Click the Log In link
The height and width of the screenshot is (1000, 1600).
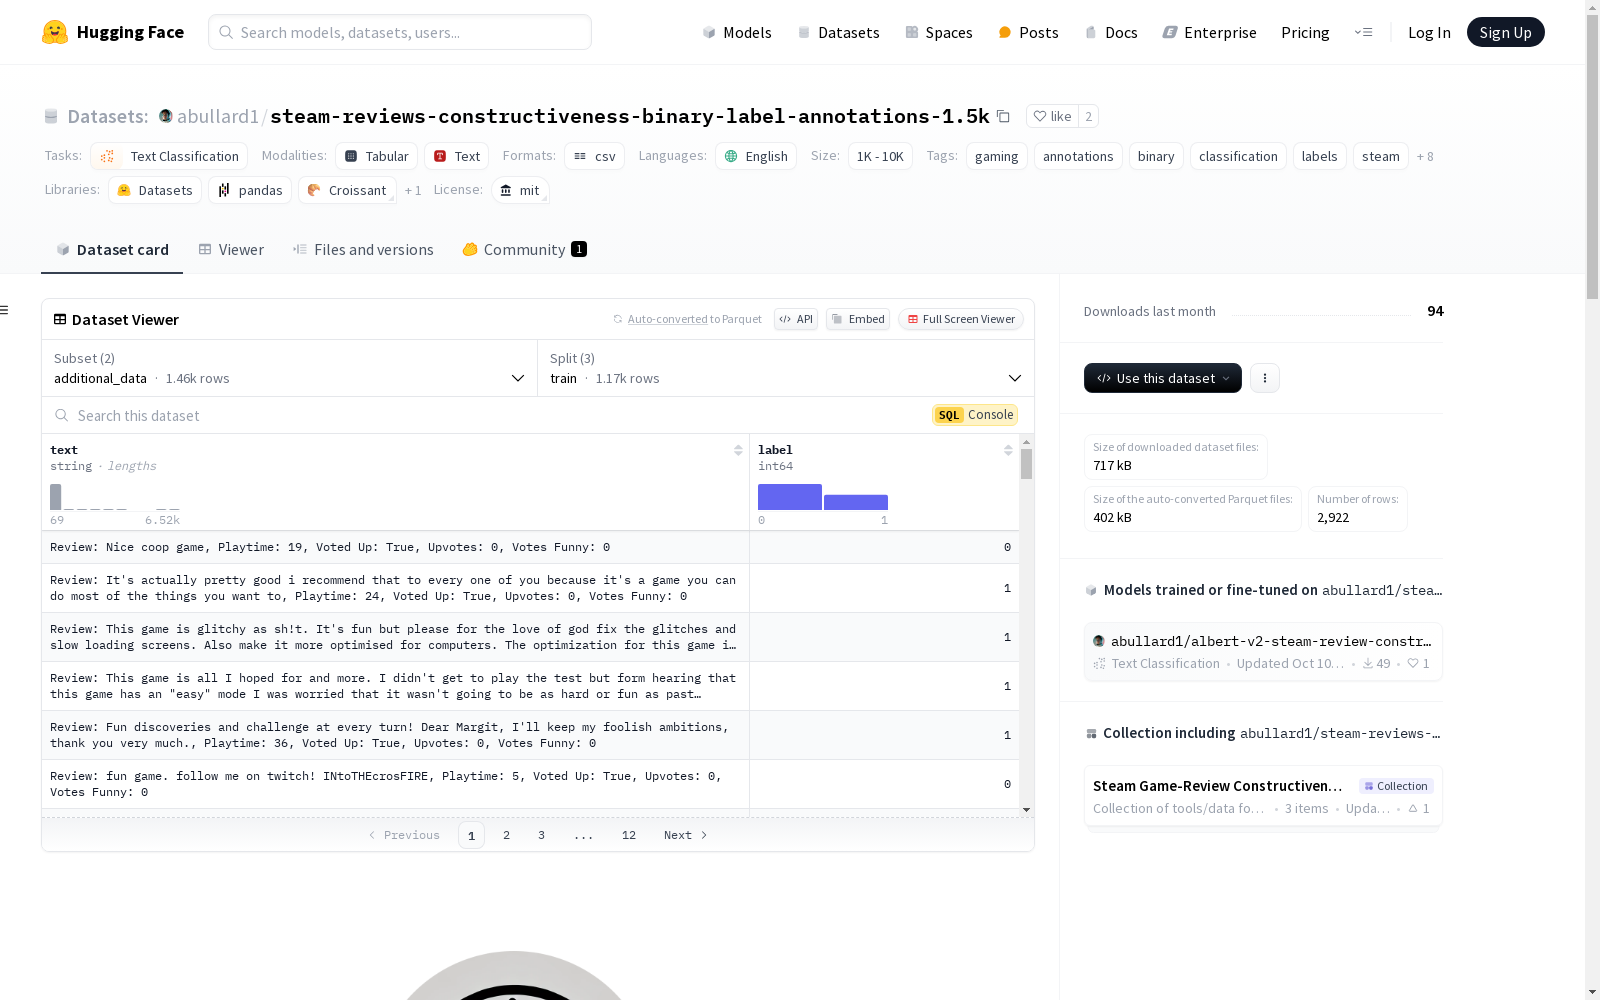(x=1429, y=32)
